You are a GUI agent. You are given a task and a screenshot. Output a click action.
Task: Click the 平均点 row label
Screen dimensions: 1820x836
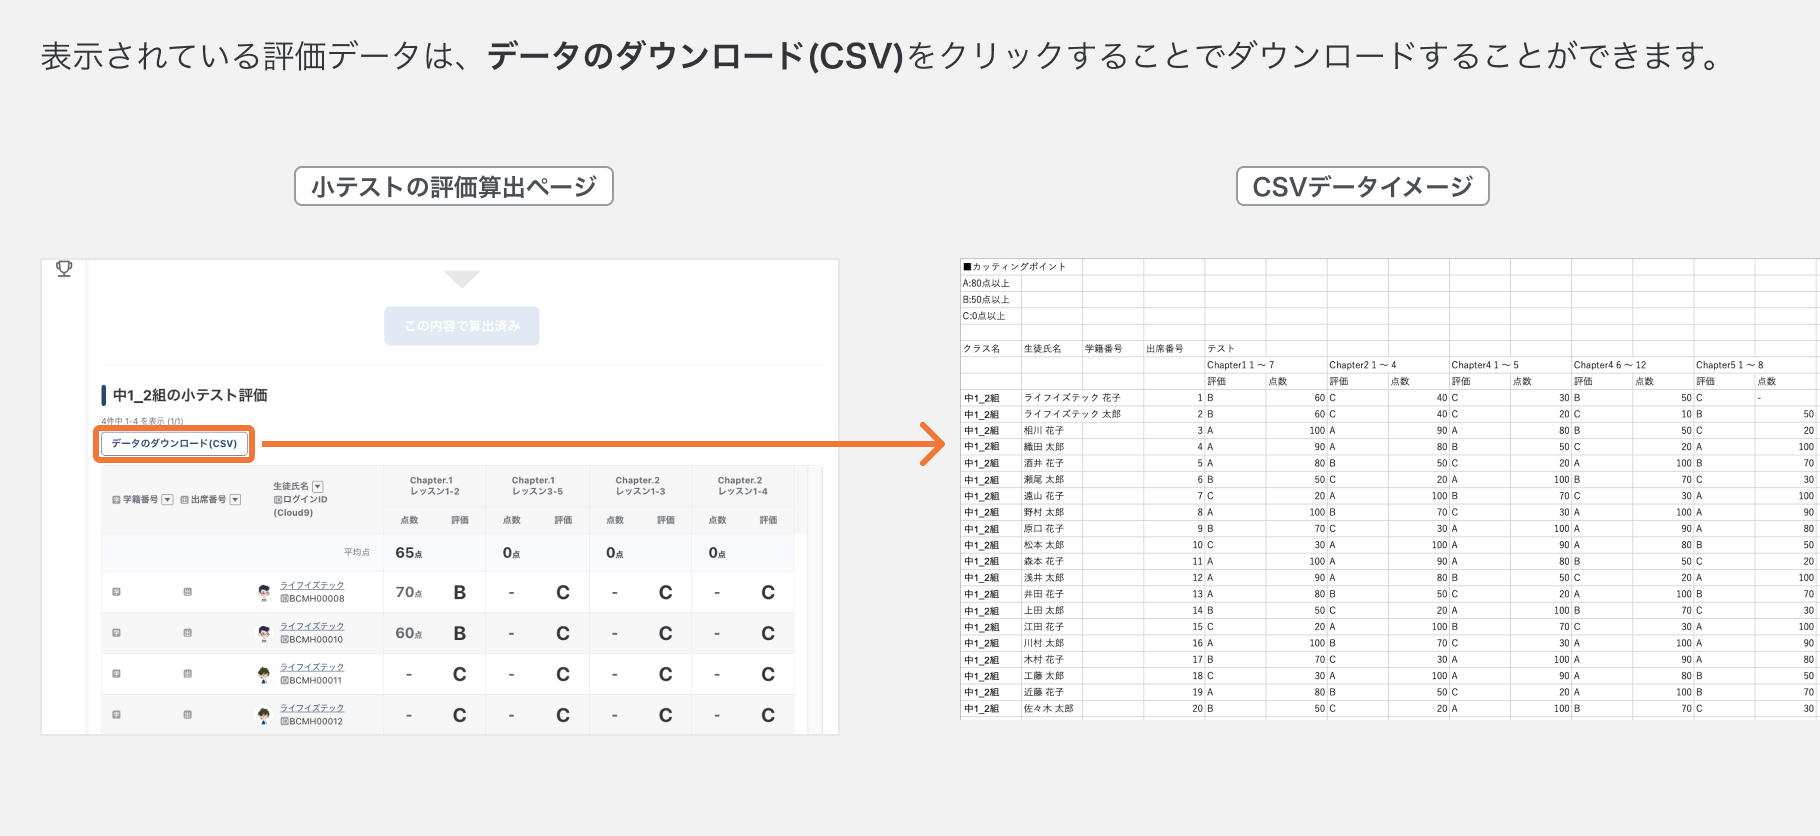[x=357, y=553]
